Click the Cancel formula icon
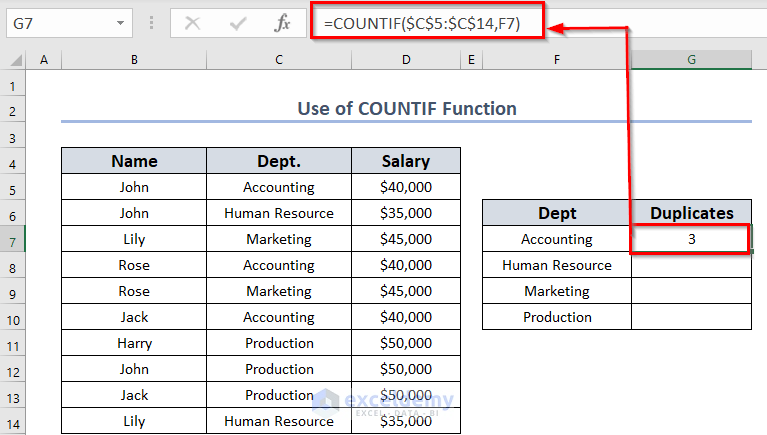 pyautogui.click(x=192, y=22)
